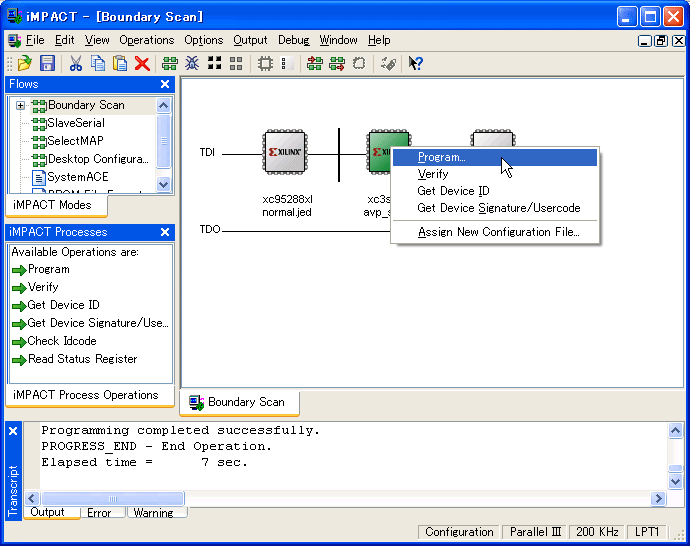Screen dimensions: 690x546
Task: Click the three-dot list toolbar icon
Action: (x=285, y=63)
